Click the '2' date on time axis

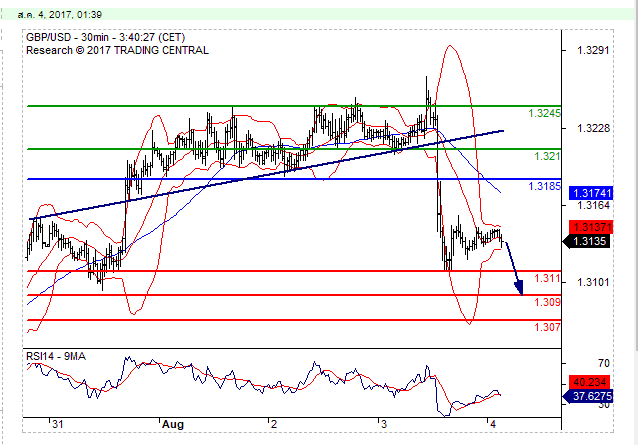click(274, 425)
